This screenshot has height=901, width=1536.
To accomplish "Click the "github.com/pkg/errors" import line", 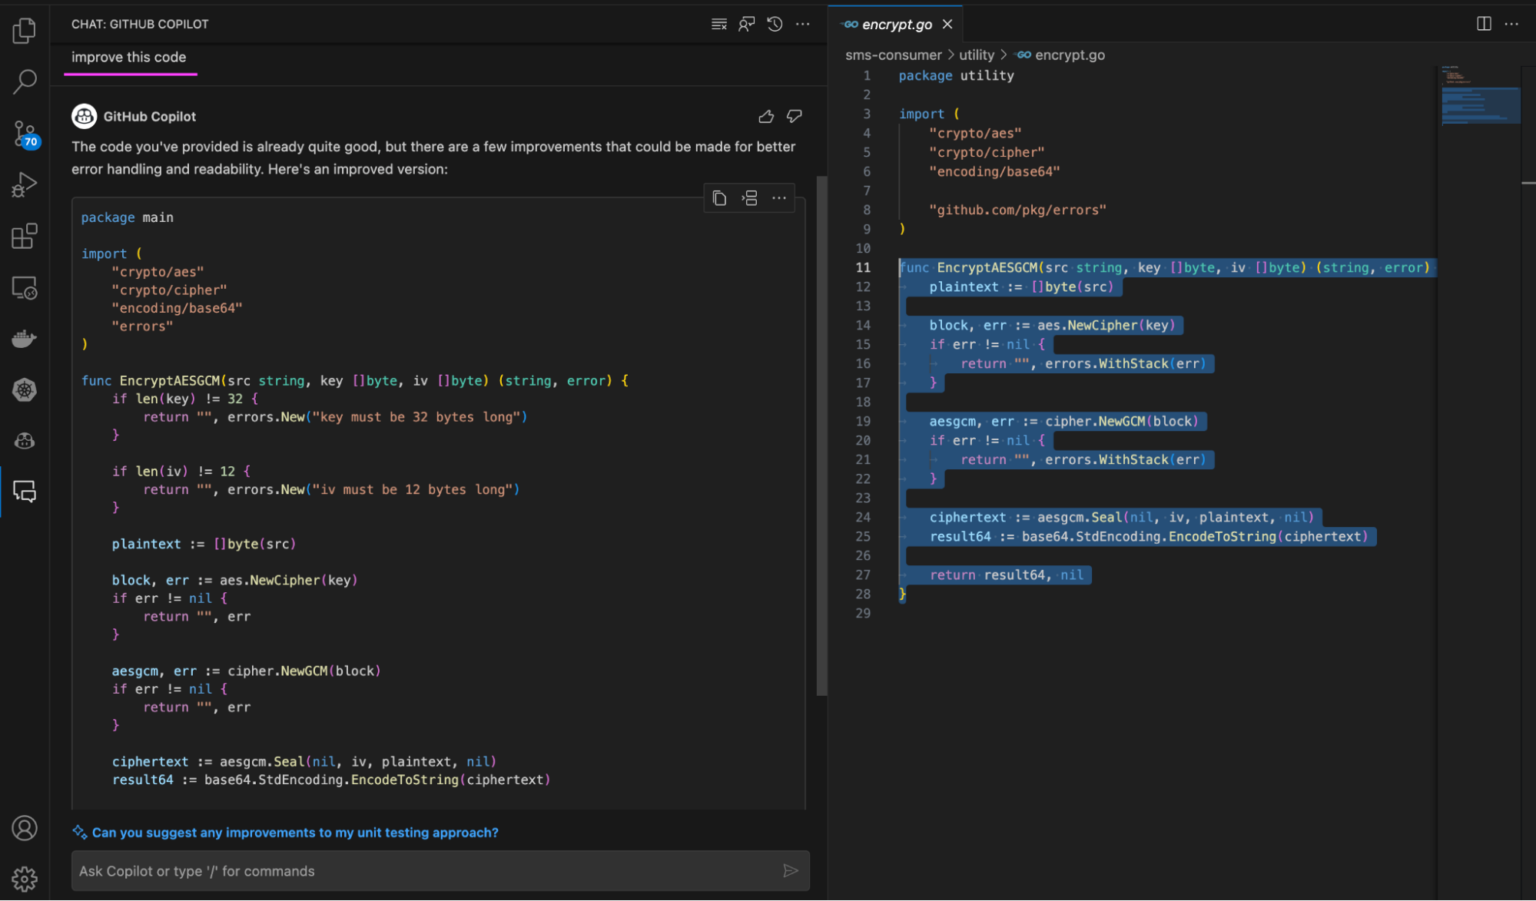I will pos(1017,210).
